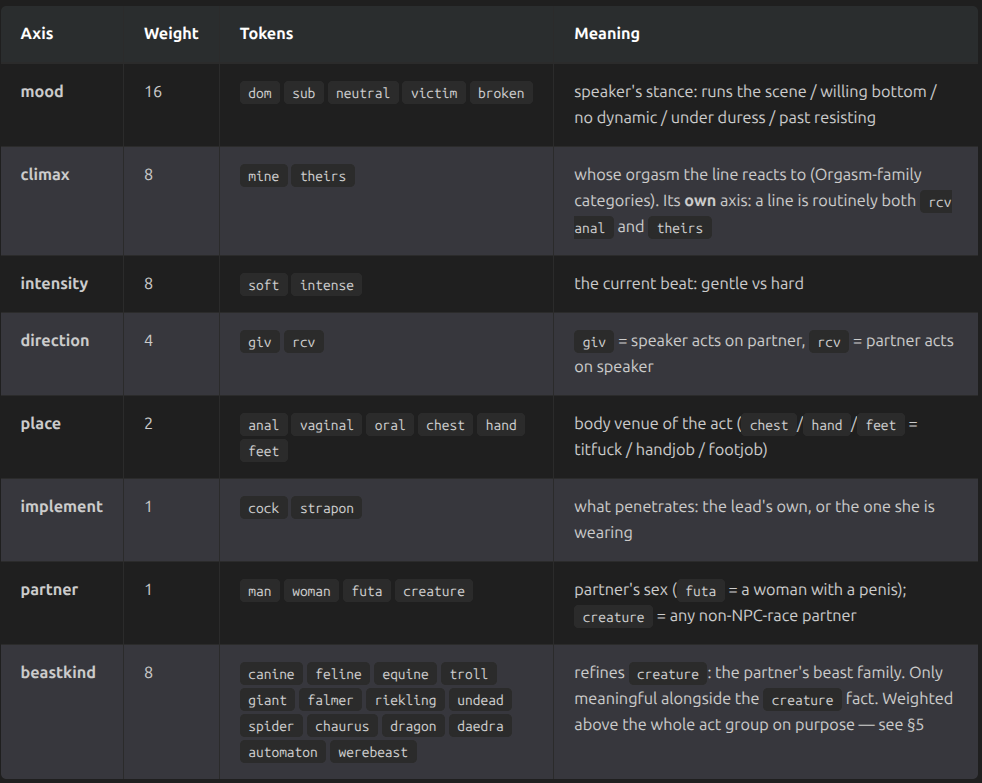Select the "riekling" token

[405, 700]
